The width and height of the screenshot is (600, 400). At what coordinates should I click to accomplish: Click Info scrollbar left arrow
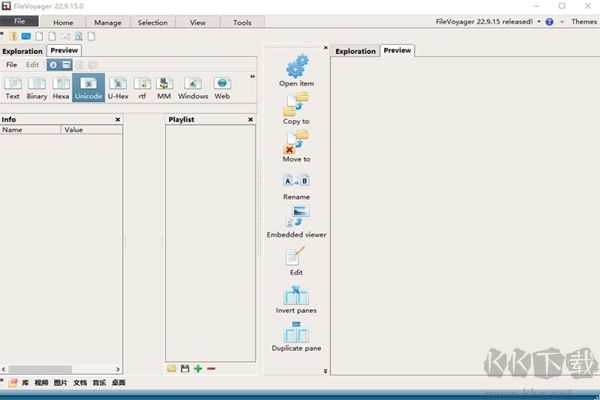[x=4, y=369]
